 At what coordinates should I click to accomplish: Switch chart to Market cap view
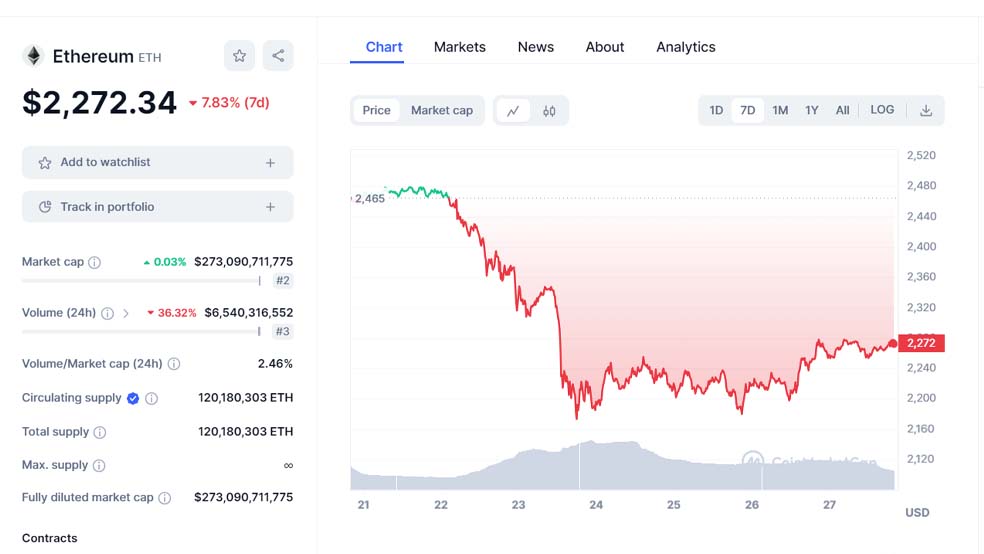tap(442, 110)
